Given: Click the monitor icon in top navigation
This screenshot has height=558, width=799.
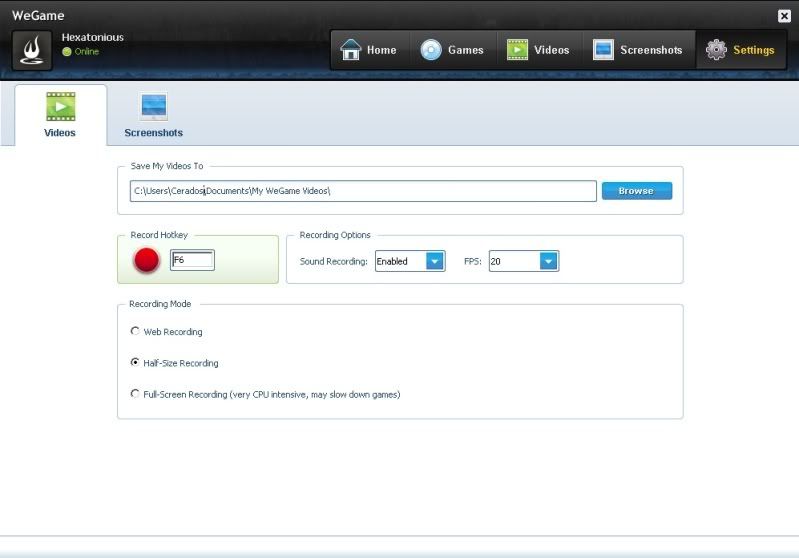Looking at the screenshot, I should tap(603, 50).
